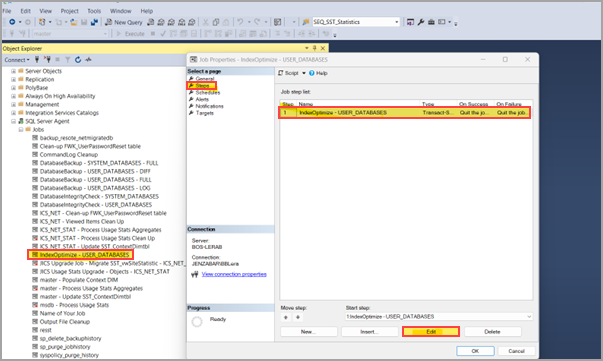Expand the Server Objects tree node
The width and height of the screenshot is (603, 361).
tap(13, 71)
